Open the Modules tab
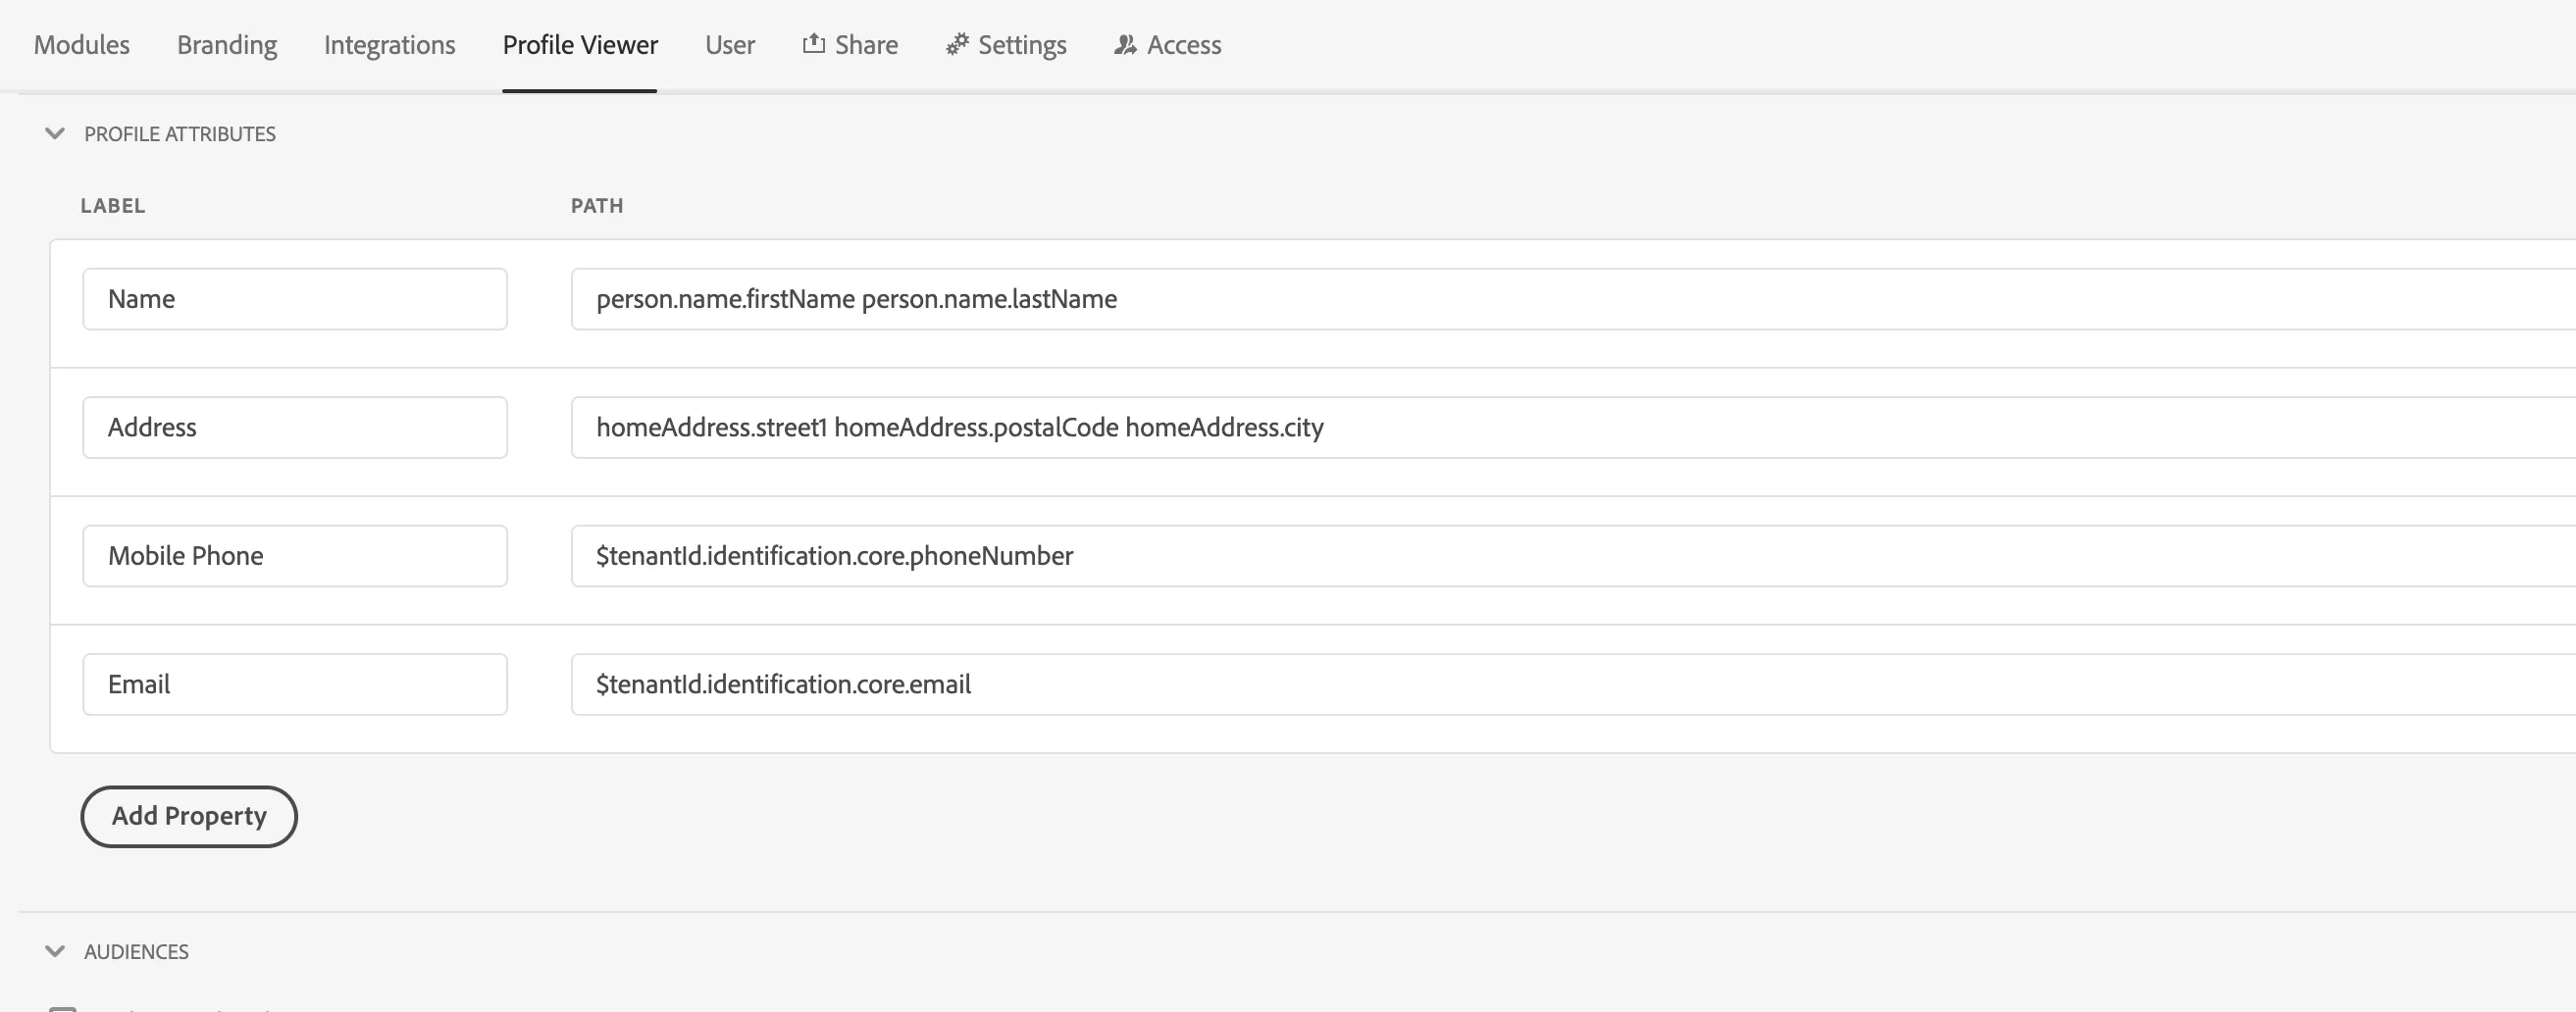 [x=82, y=45]
